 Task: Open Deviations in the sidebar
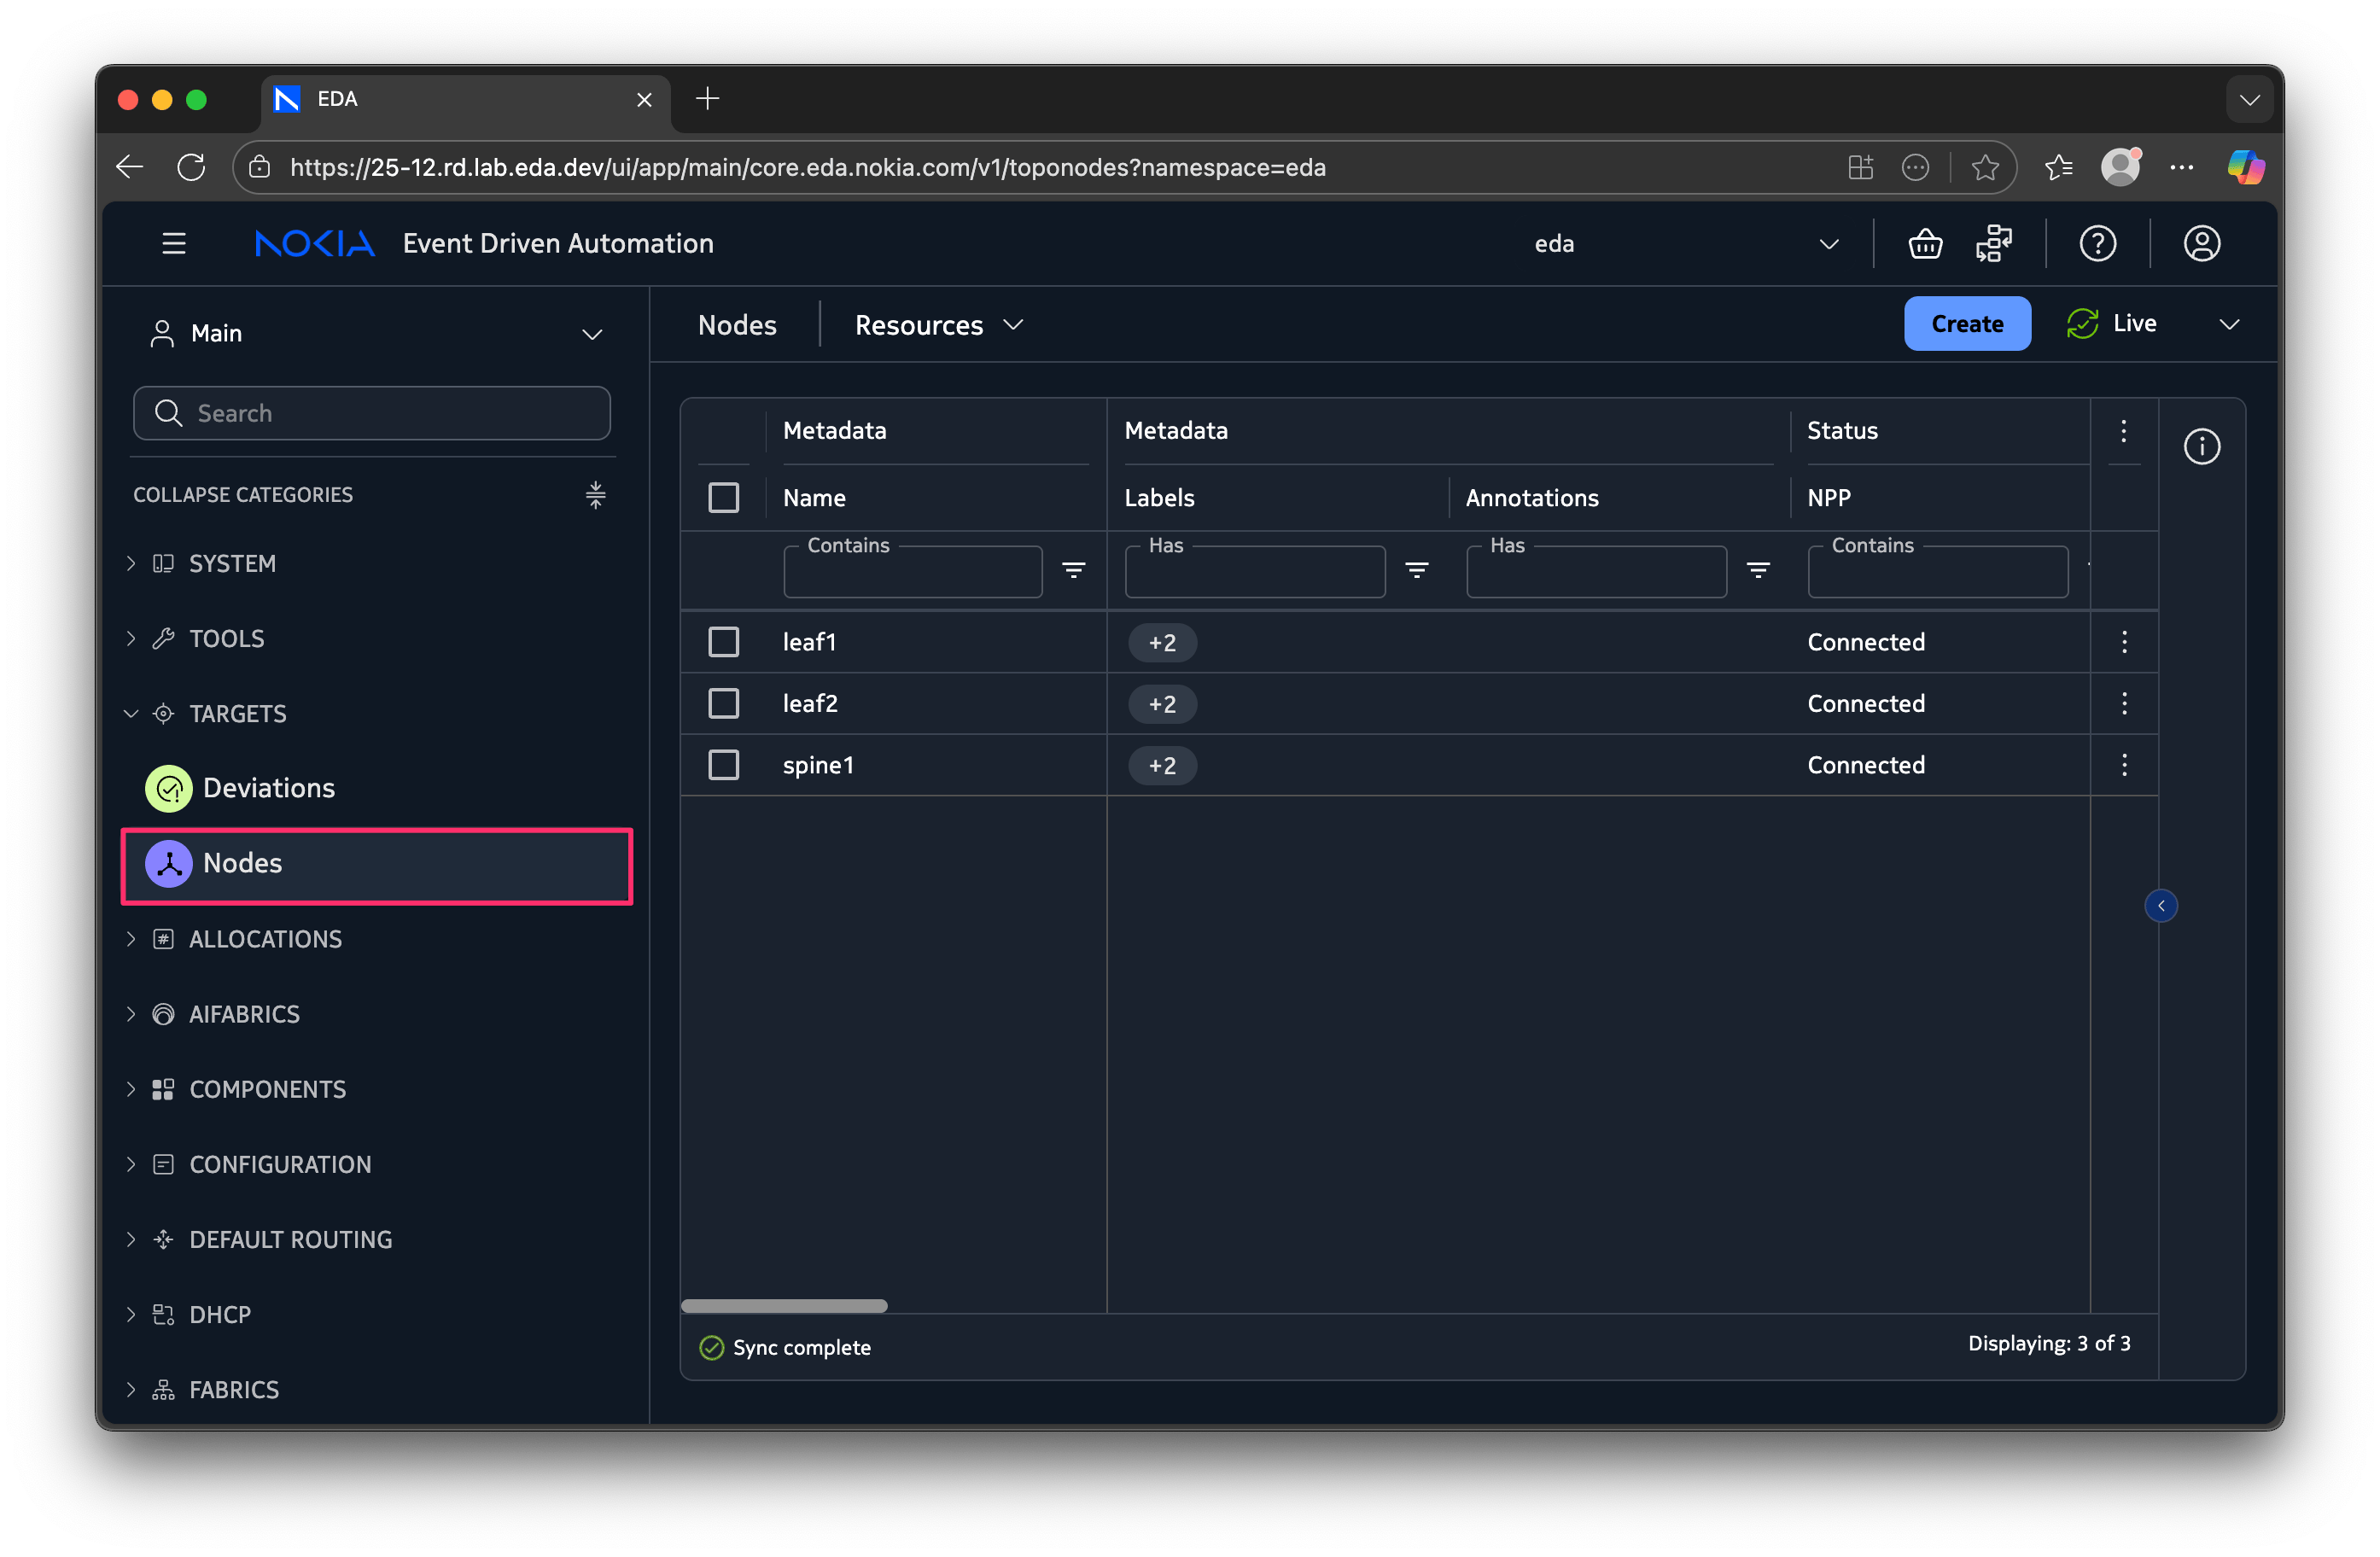pyautogui.click(x=268, y=788)
